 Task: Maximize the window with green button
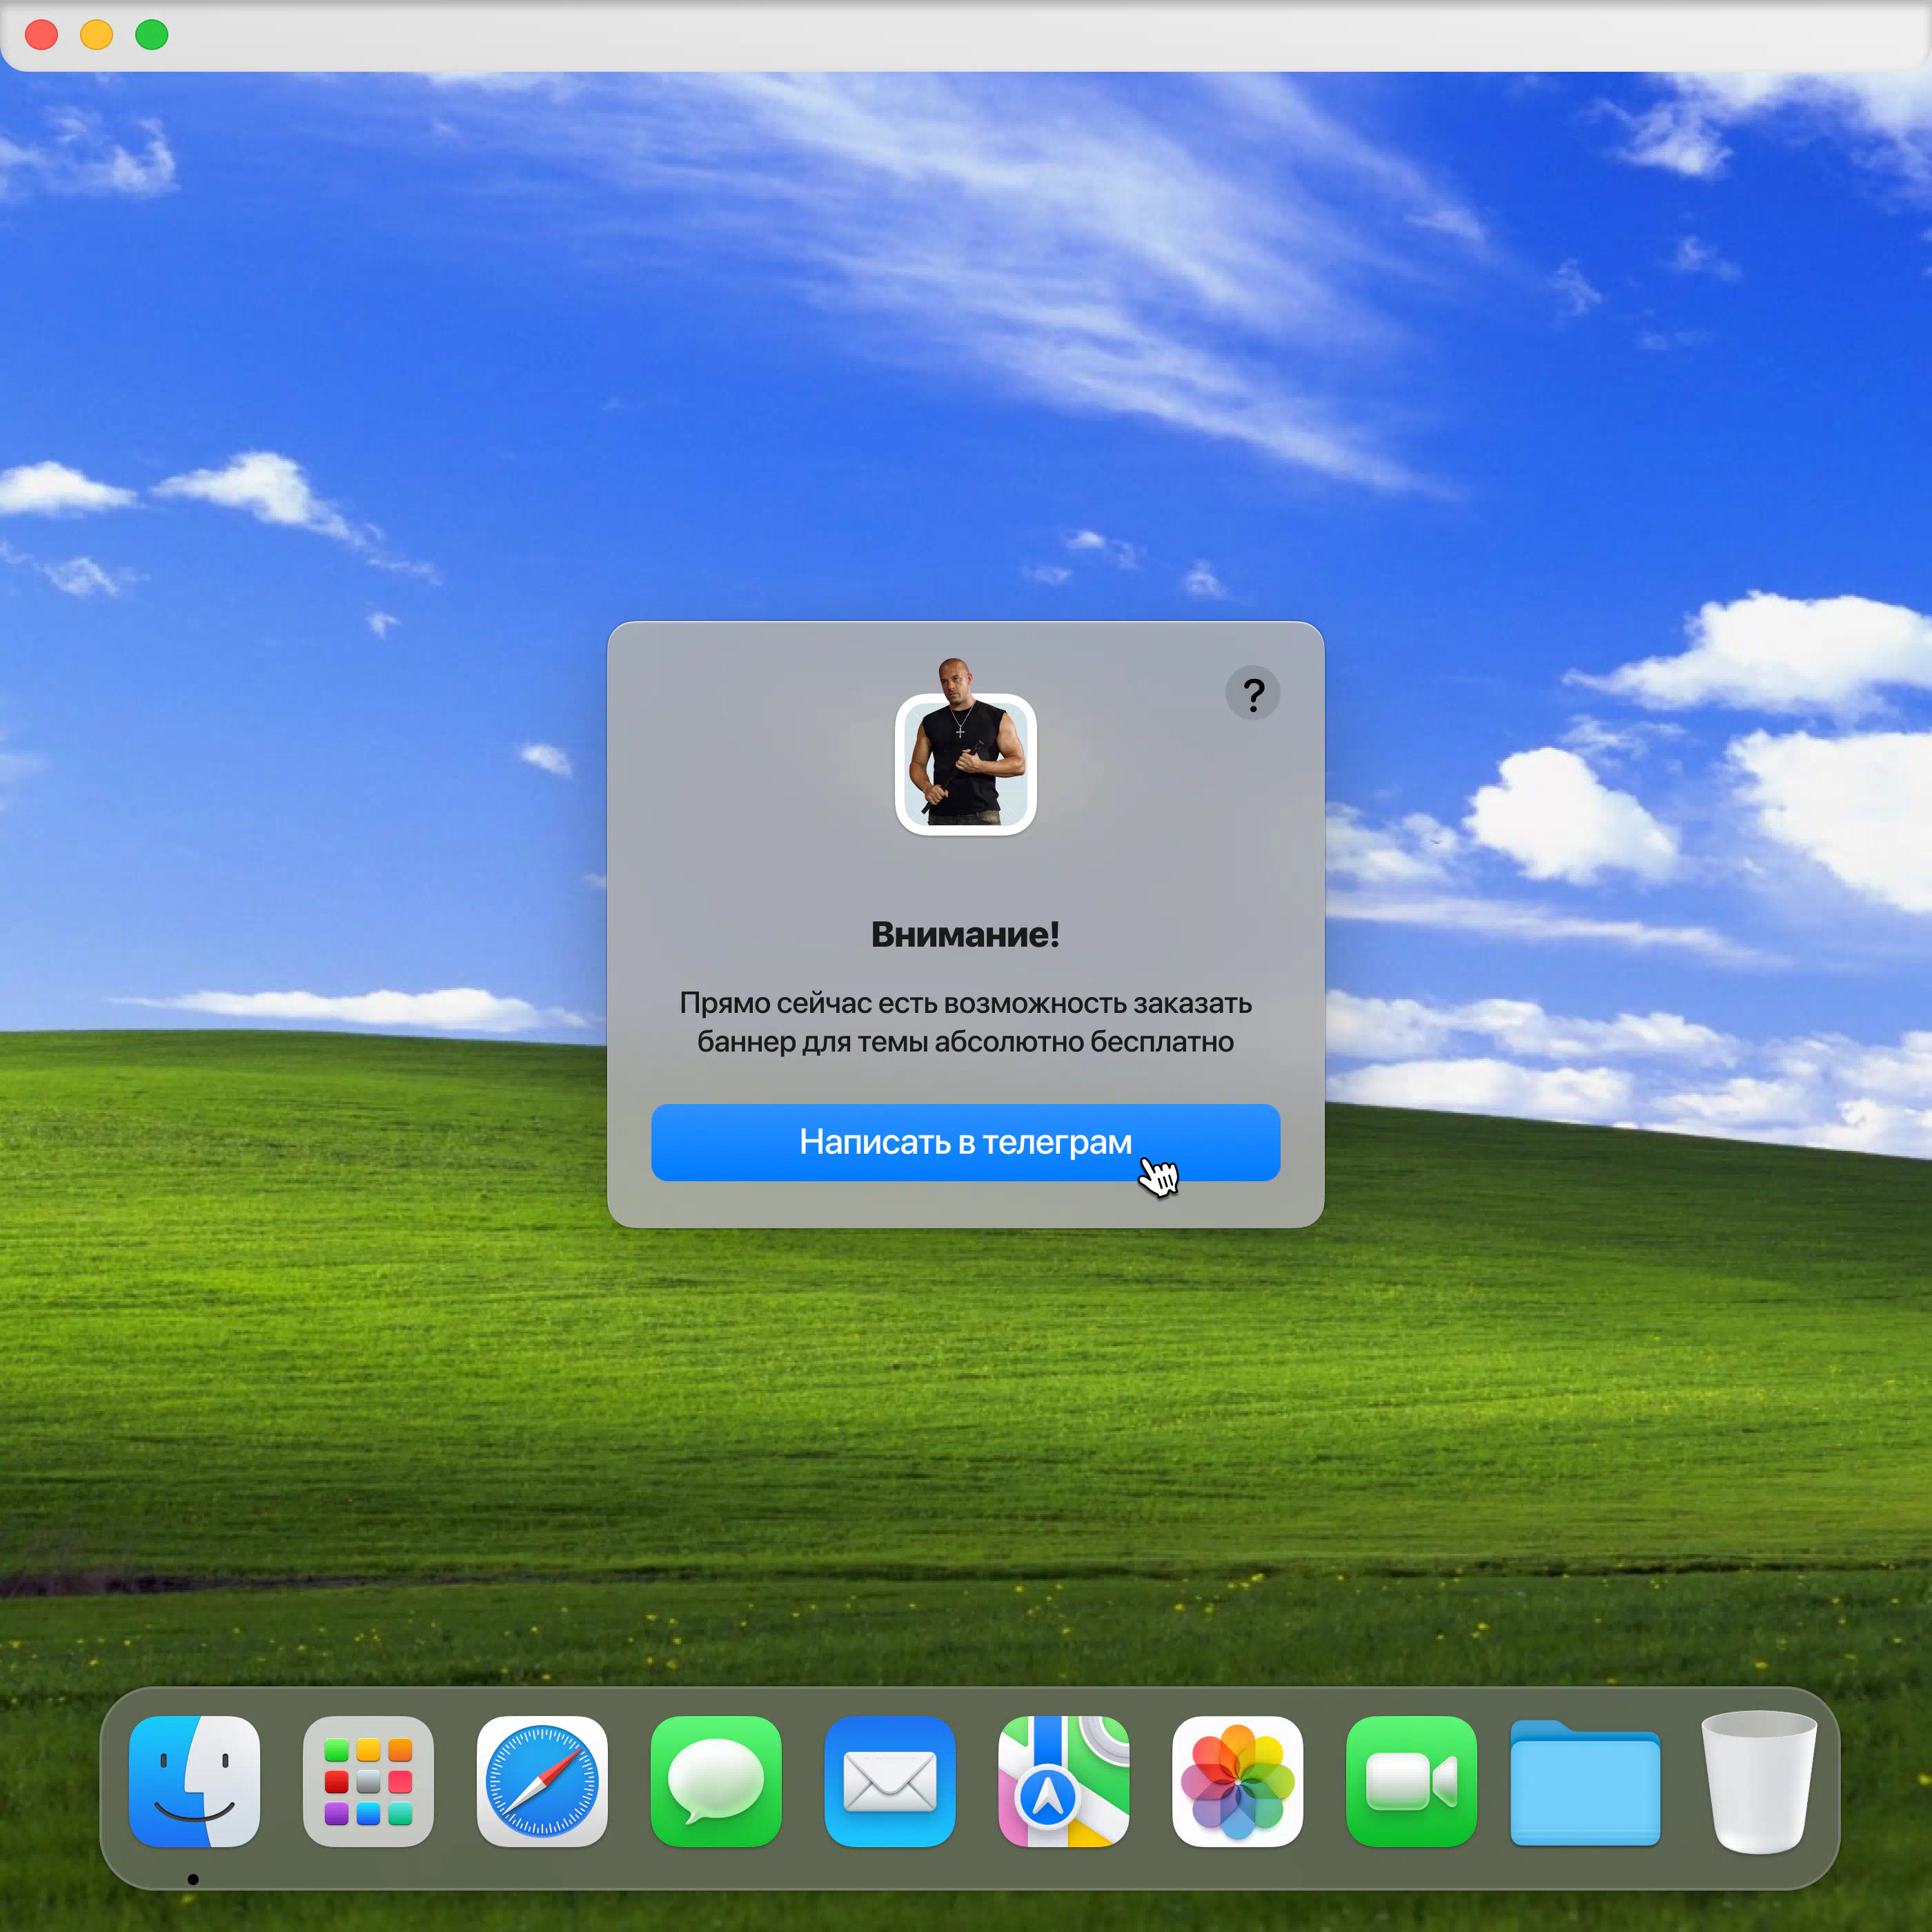(x=152, y=34)
